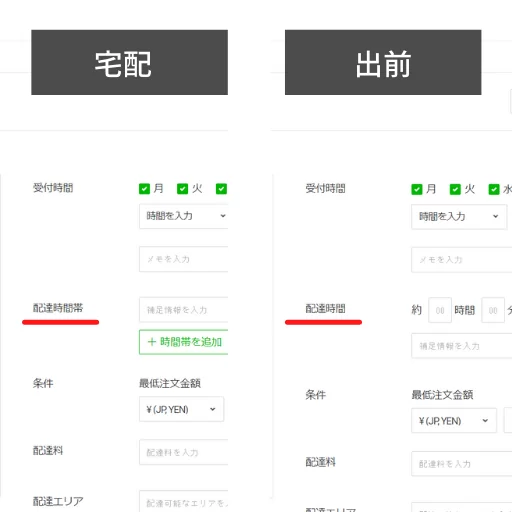Click 配達料を入力 field in 出前 panel
The width and height of the screenshot is (512, 512).
tap(462, 464)
